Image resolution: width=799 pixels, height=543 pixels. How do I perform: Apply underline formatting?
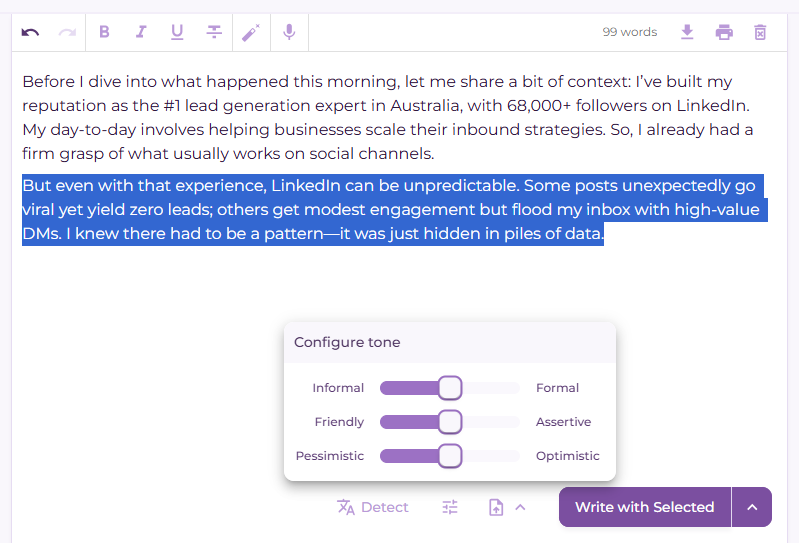click(177, 32)
